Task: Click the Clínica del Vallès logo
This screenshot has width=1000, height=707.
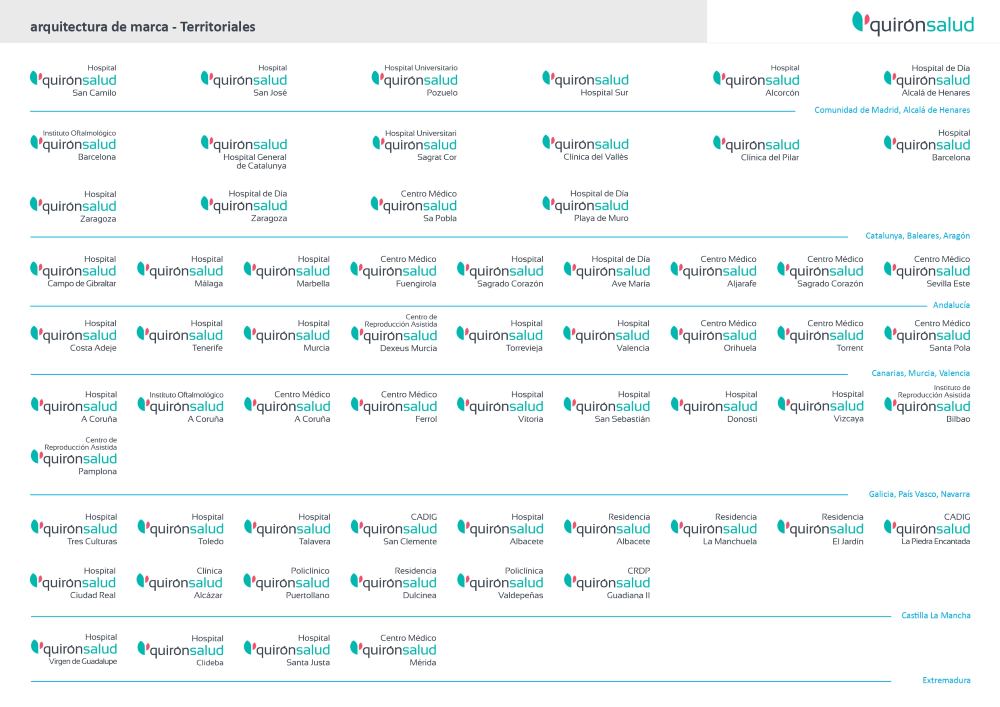Action: coord(585,148)
